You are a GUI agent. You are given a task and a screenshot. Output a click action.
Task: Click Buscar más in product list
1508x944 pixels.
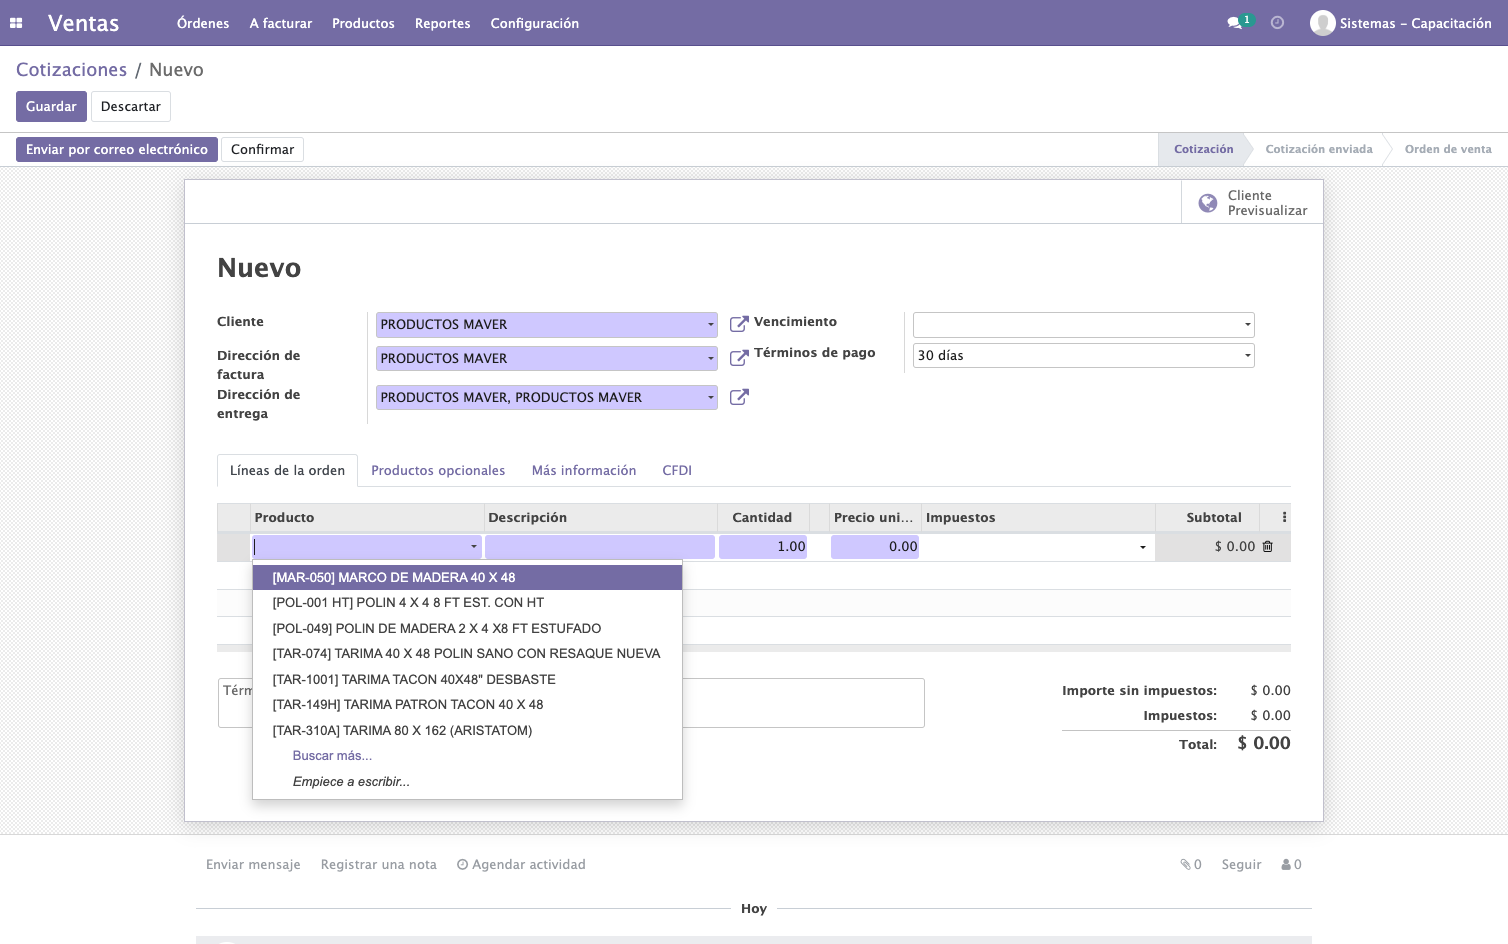(x=332, y=756)
